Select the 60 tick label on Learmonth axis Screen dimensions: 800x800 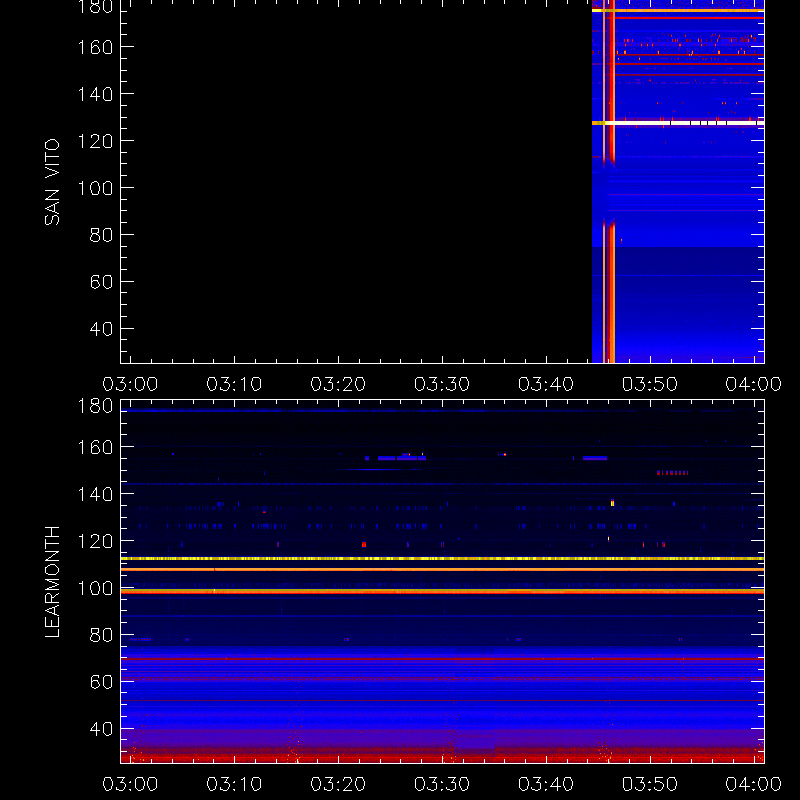101,682
